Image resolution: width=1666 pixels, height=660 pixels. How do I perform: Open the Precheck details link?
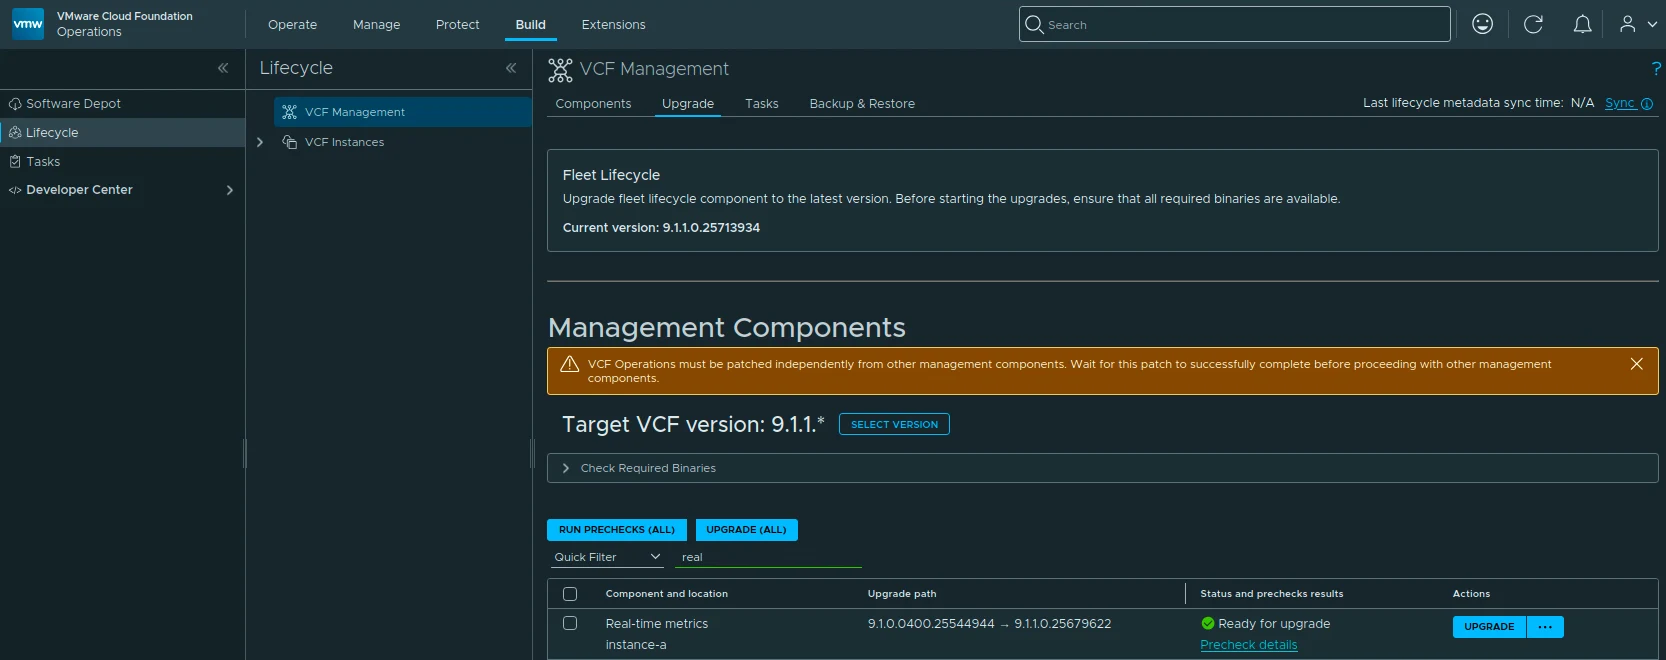[x=1248, y=645]
